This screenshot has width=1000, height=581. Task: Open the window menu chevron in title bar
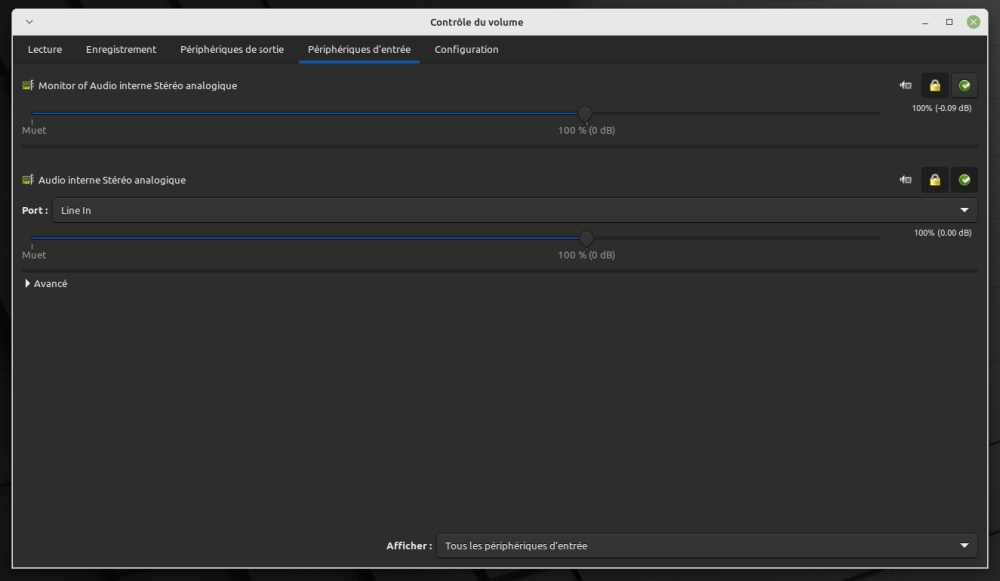pyautogui.click(x=29, y=22)
